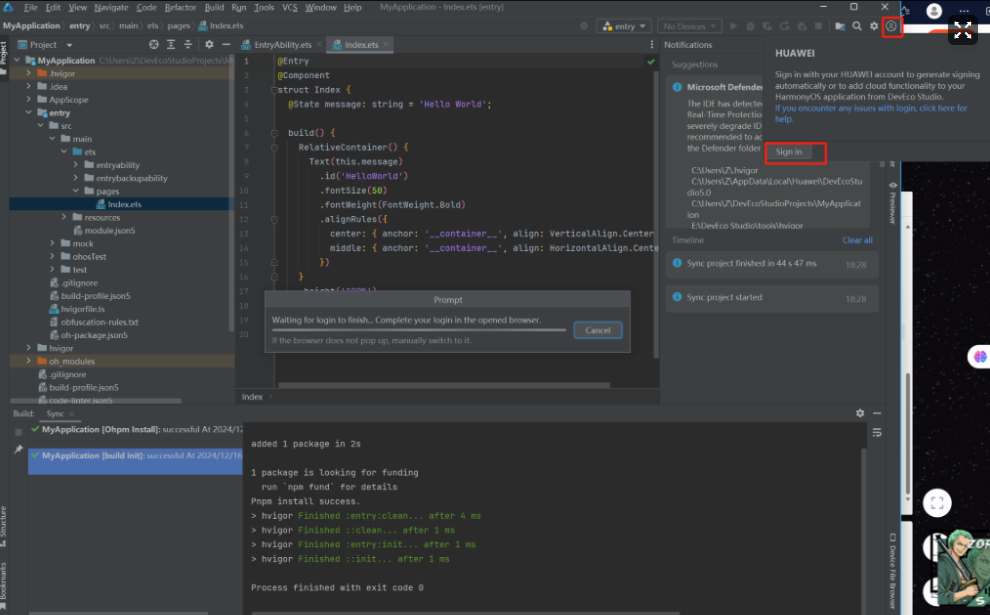Open the No Devices dropdown

pyautogui.click(x=689, y=27)
